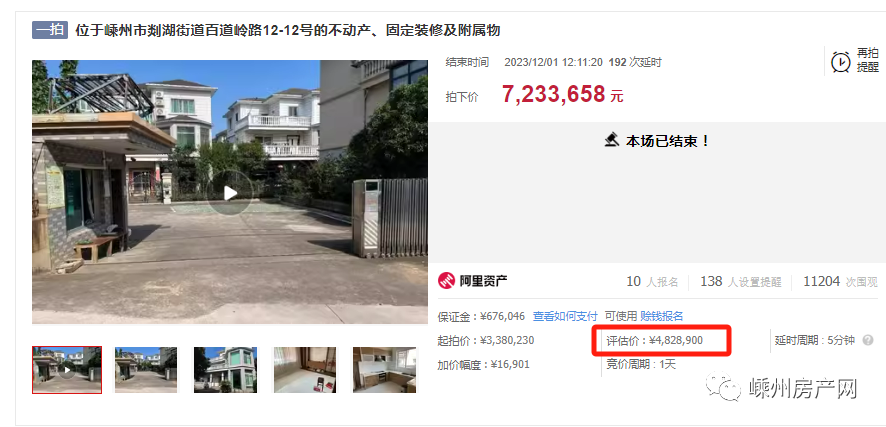886x427 pixels.
Task: Click the 一拍 auction round badge
Action: pyautogui.click(x=50, y=30)
